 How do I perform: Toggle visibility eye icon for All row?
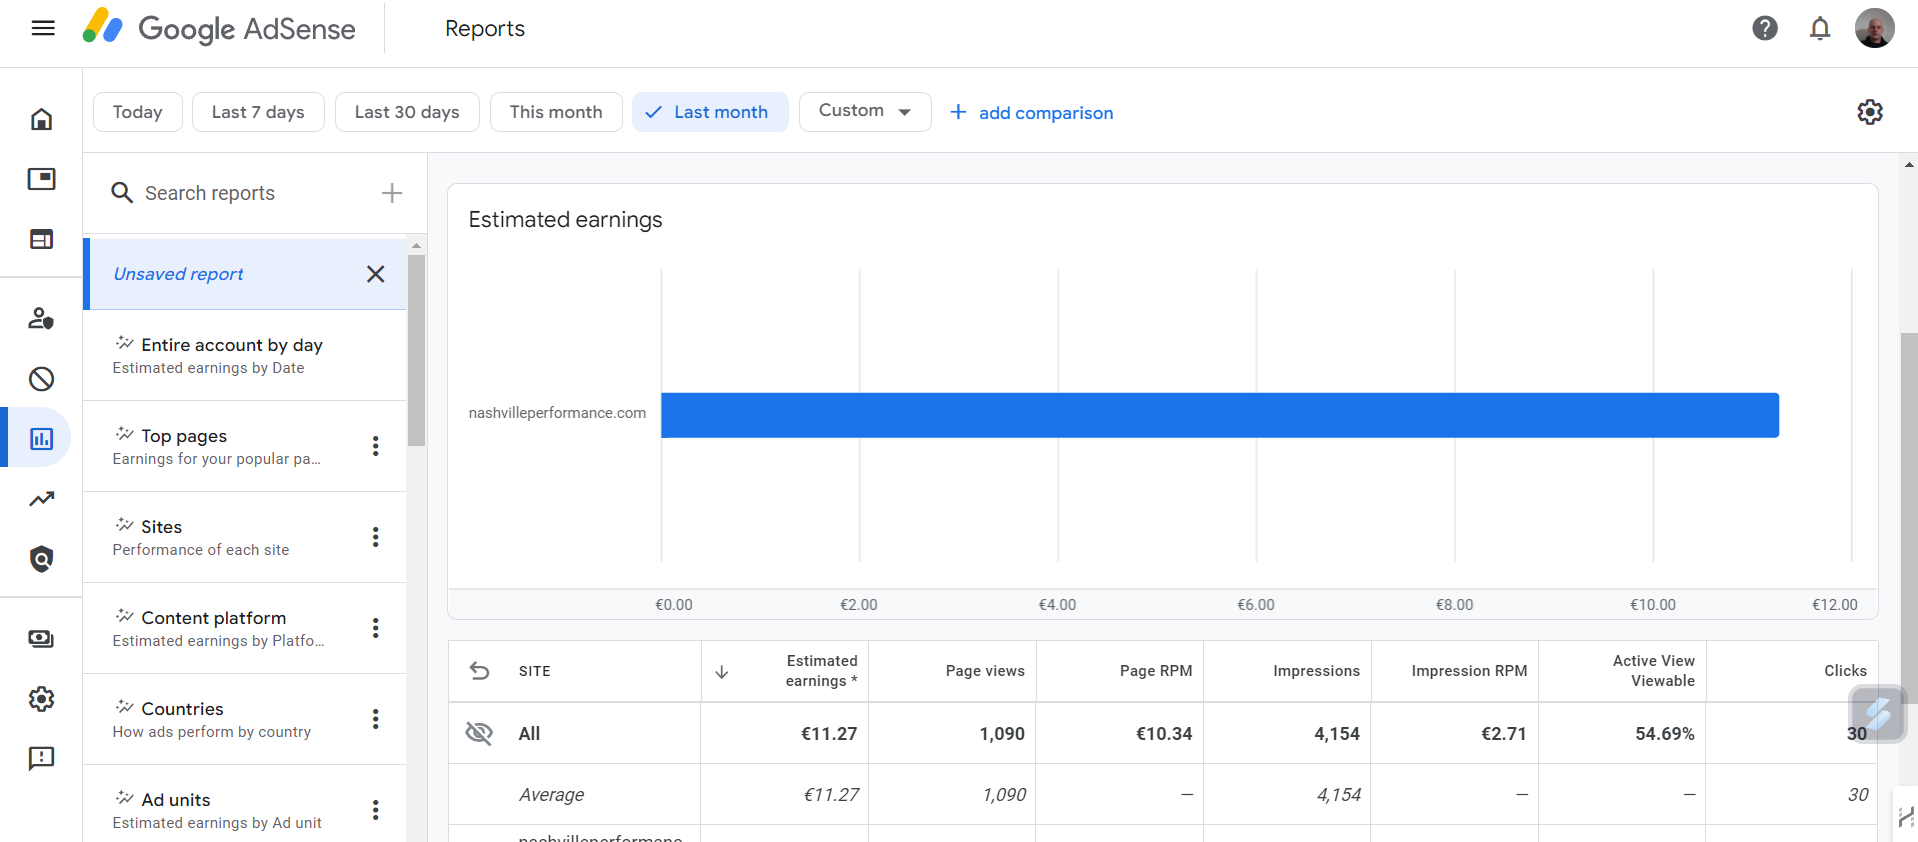click(x=479, y=733)
